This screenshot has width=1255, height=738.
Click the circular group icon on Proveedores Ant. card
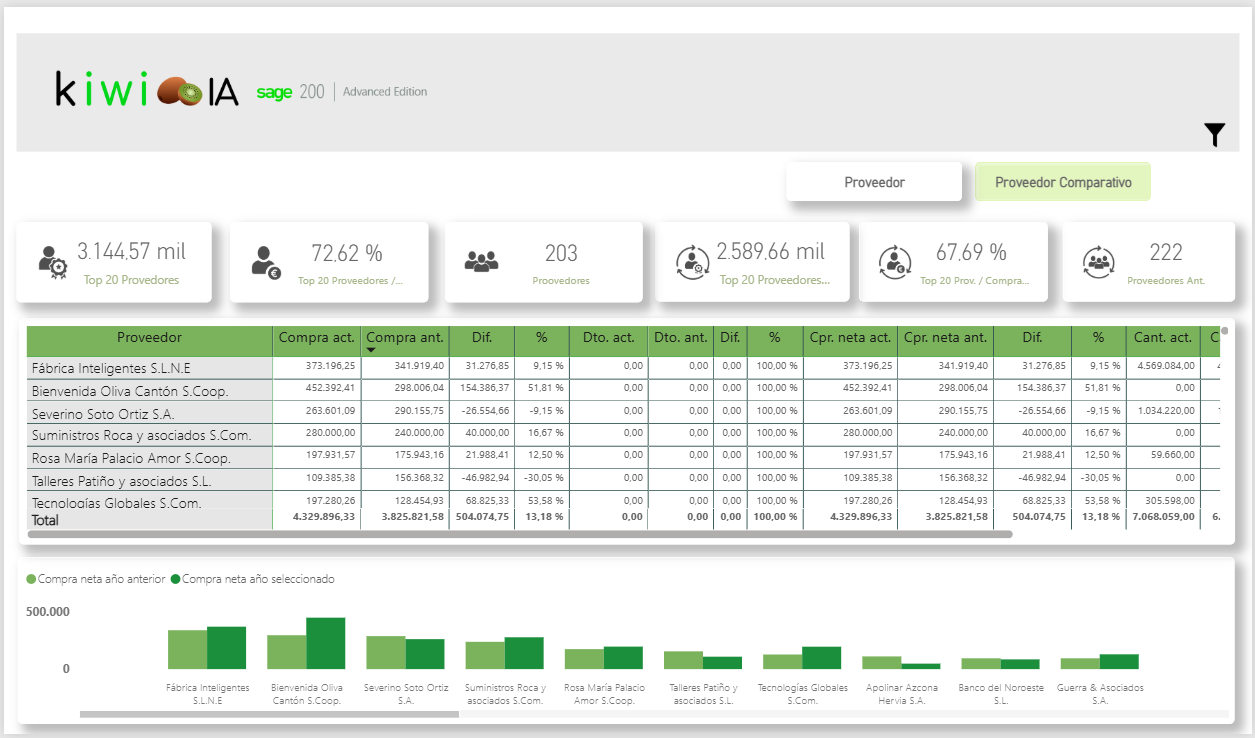point(1098,261)
